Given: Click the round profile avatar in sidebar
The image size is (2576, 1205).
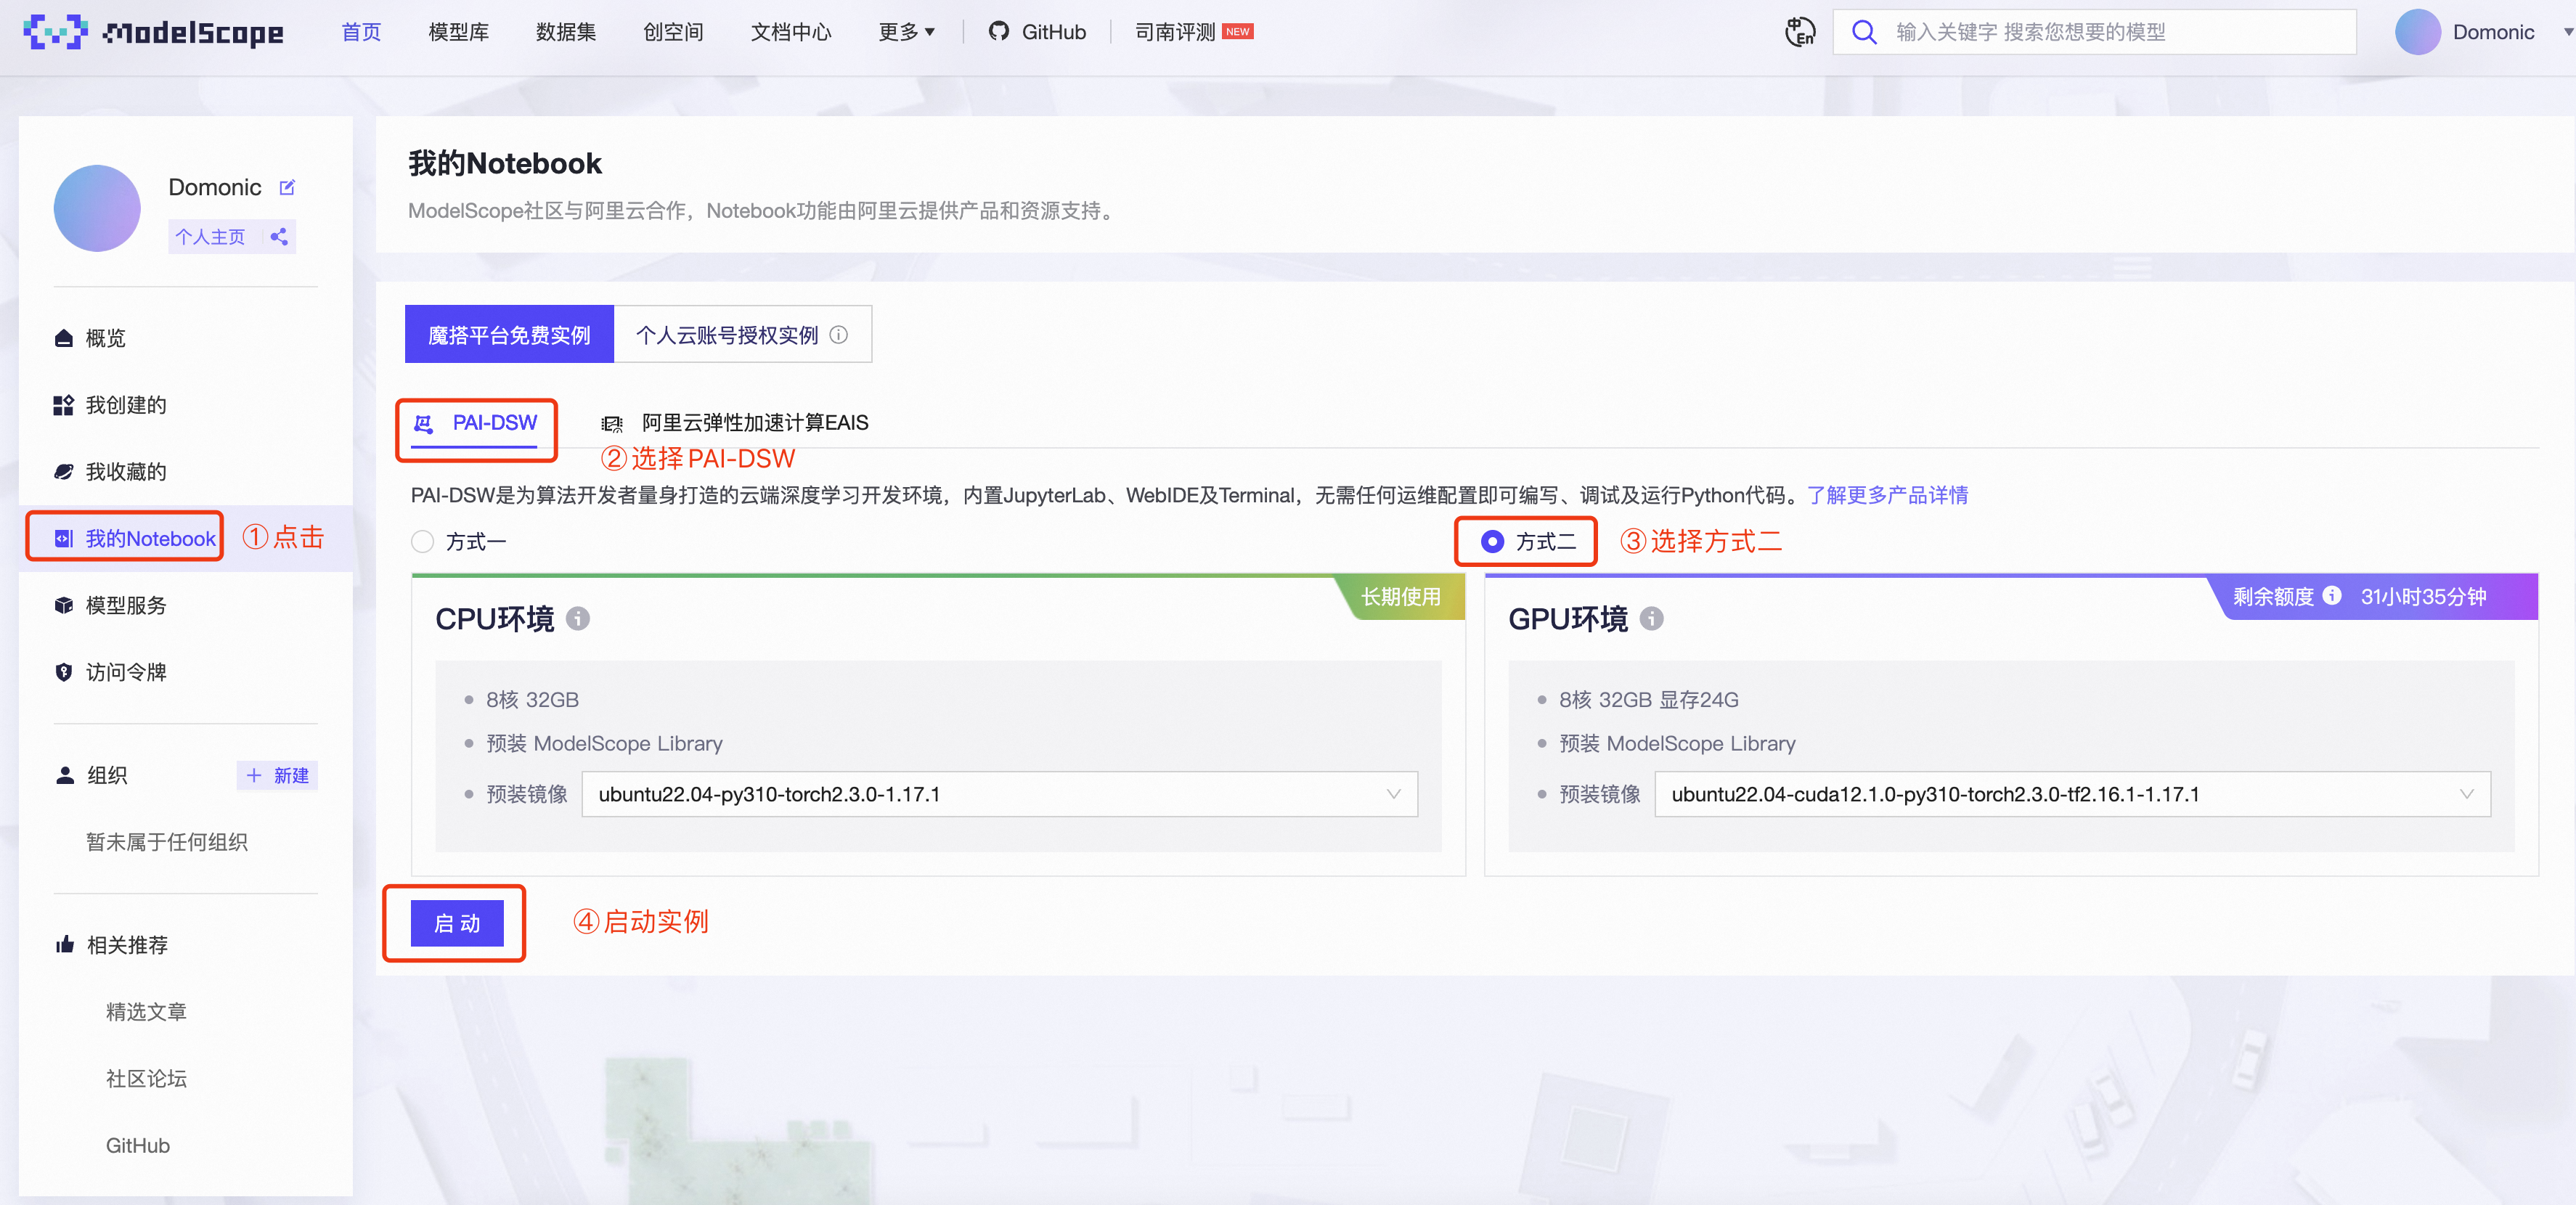Looking at the screenshot, I should 97,208.
